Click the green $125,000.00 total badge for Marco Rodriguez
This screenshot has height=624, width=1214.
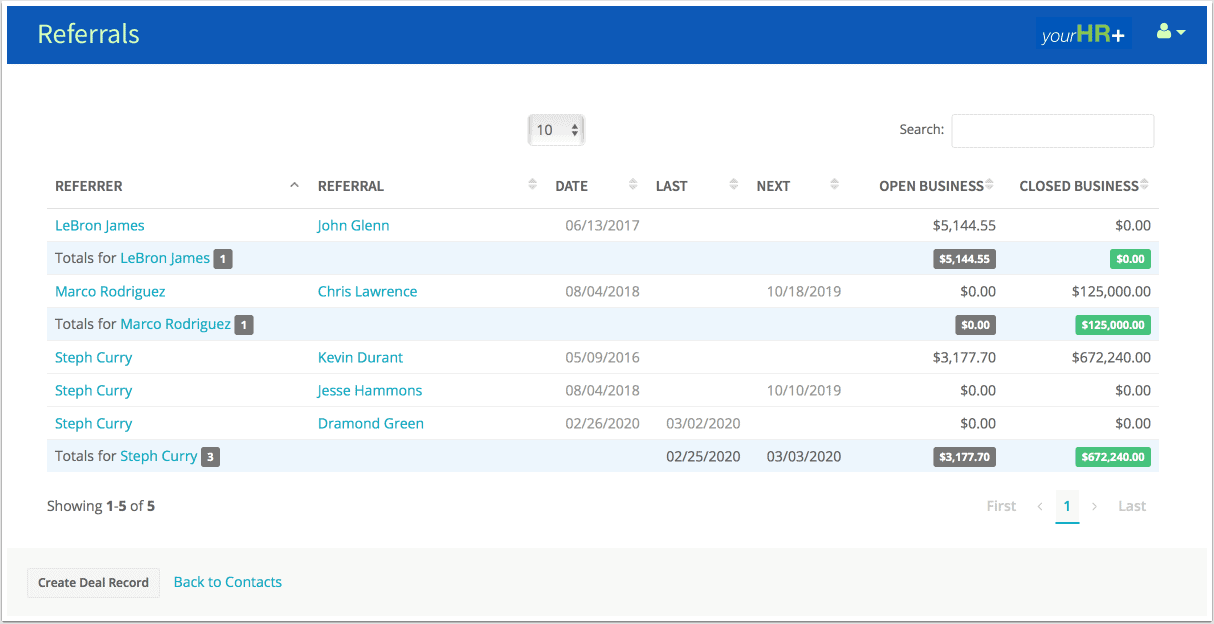1113,325
